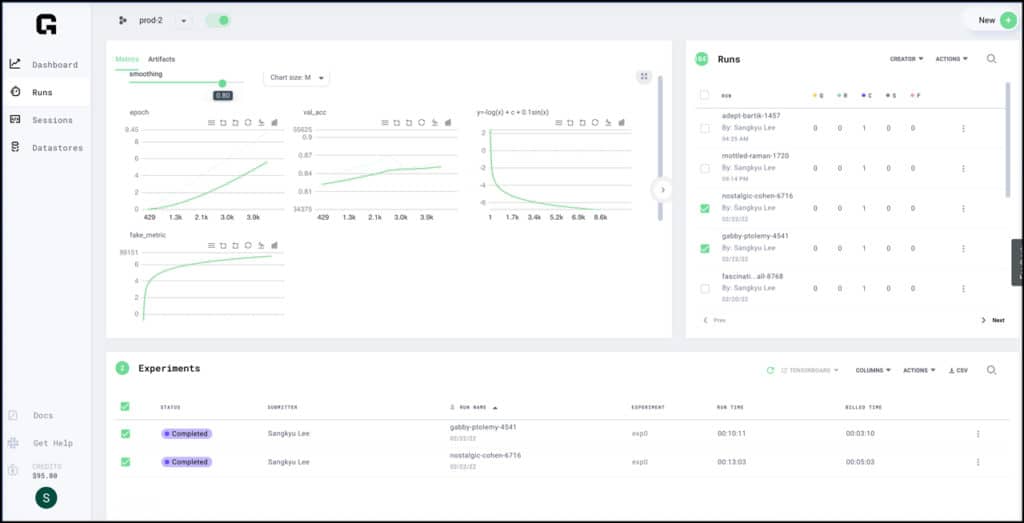Click the cluster icon beside prod-2
The image size is (1024, 523).
click(x=123, y=21)
